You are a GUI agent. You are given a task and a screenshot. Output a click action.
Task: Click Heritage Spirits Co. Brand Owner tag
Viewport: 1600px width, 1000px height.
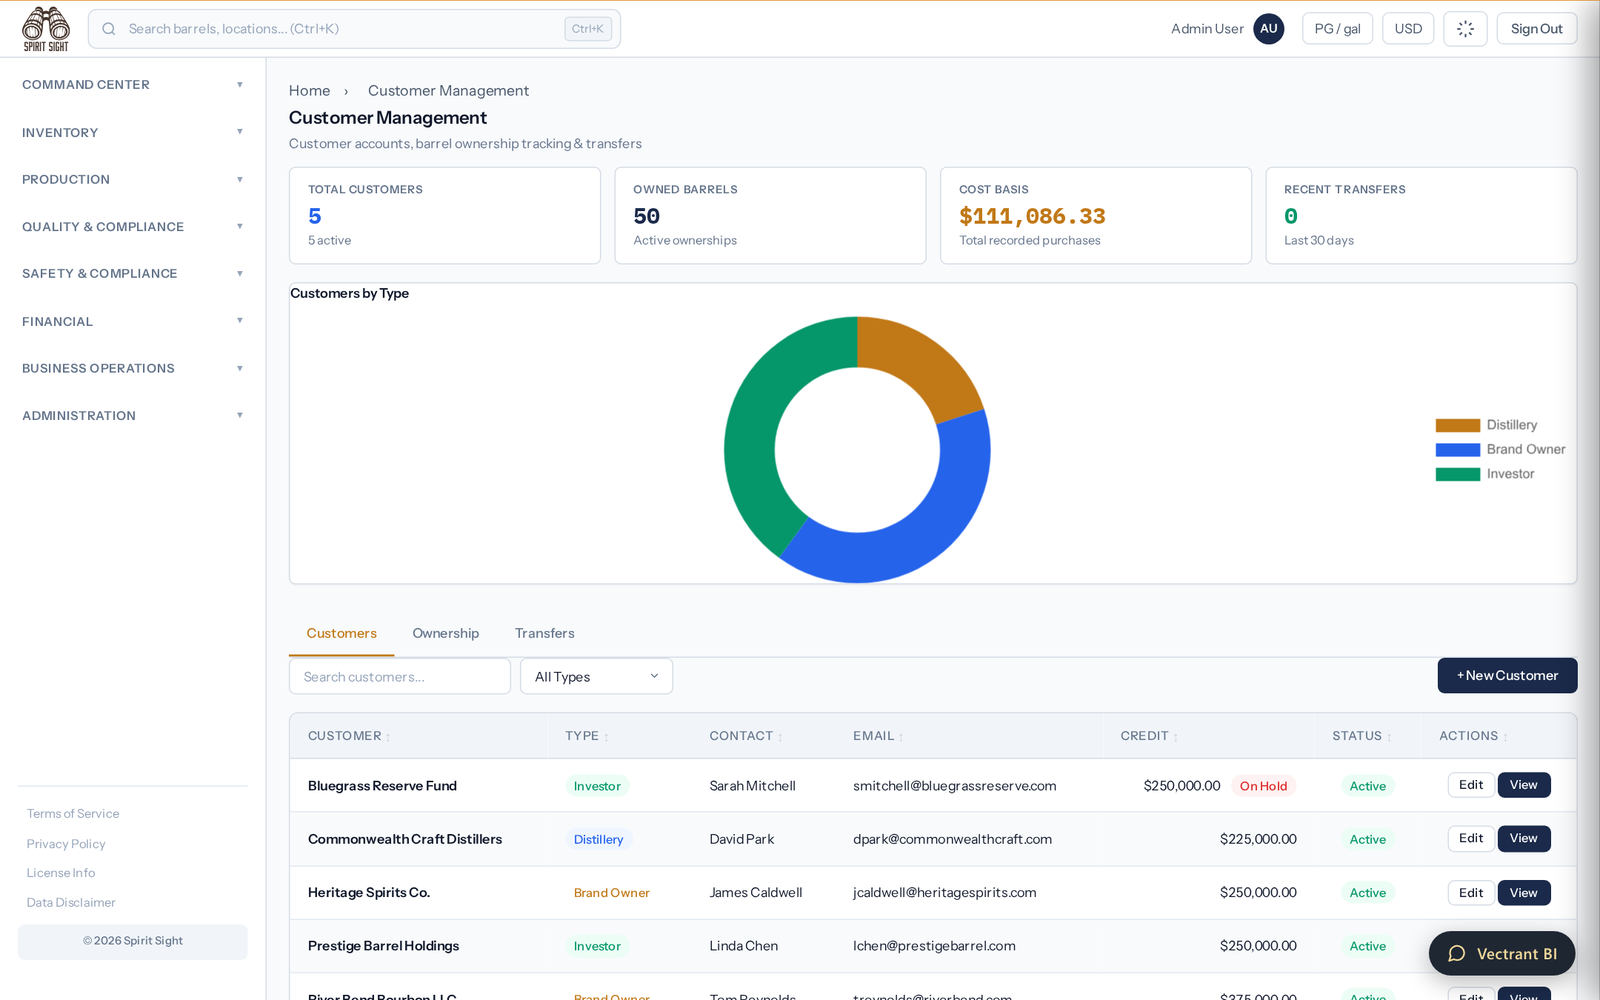pyautogui.click(x=612, y=893)
